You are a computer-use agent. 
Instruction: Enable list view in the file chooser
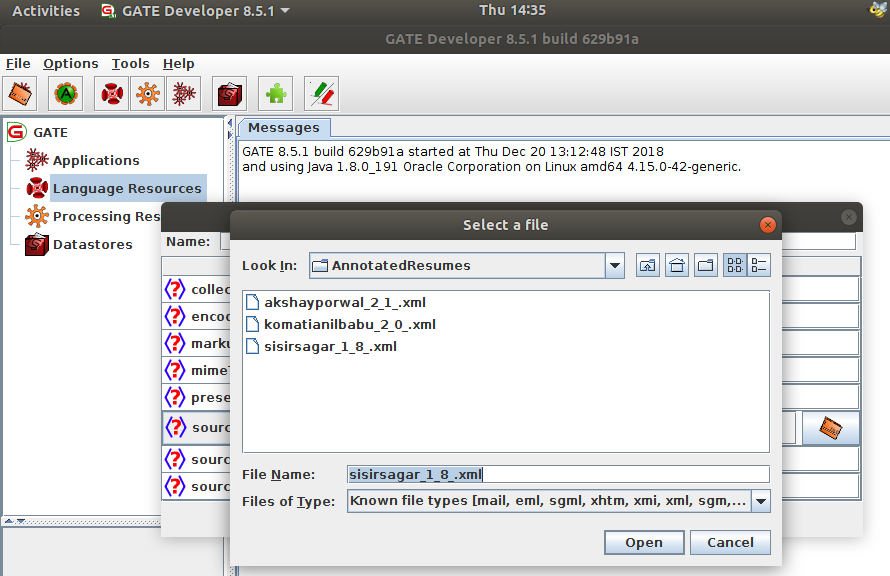coord(732,265)
